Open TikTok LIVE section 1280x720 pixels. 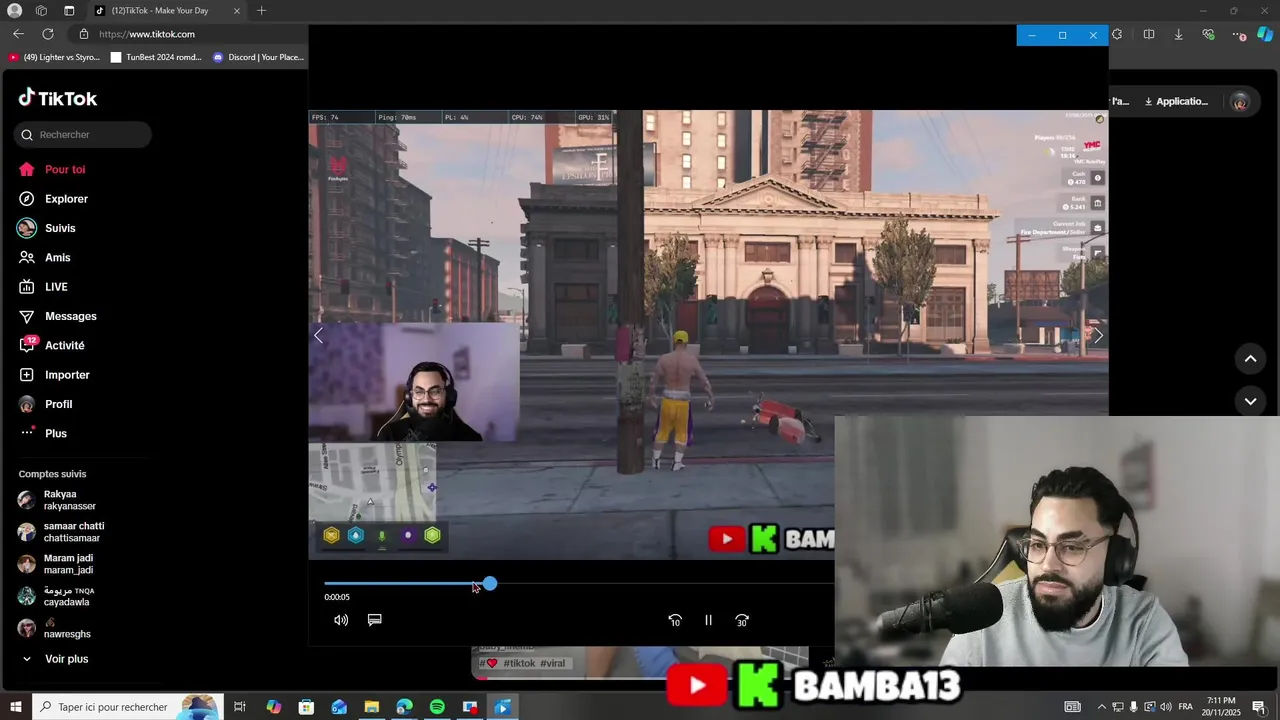click(x=44, y=287)
